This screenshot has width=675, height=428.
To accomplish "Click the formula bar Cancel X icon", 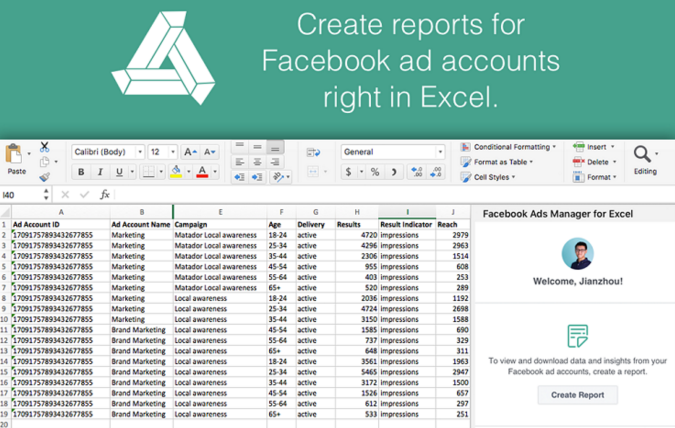I will coord(65,195).
